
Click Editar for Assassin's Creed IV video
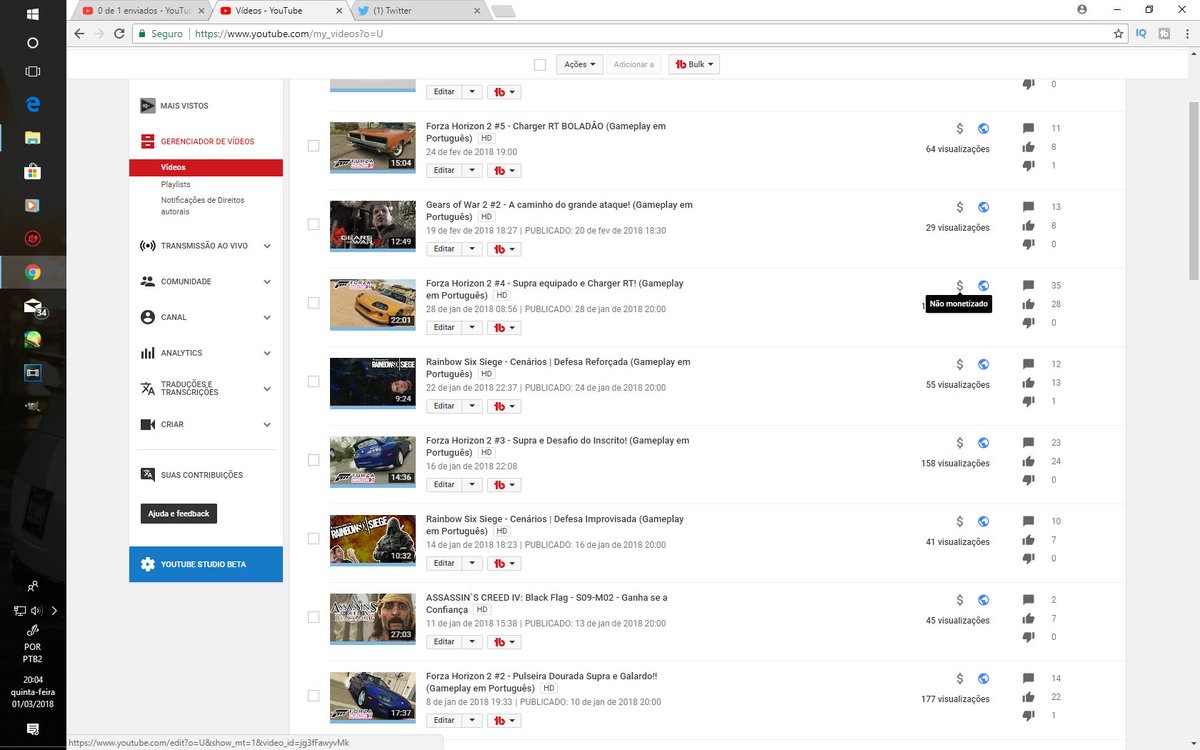[444, 641]
